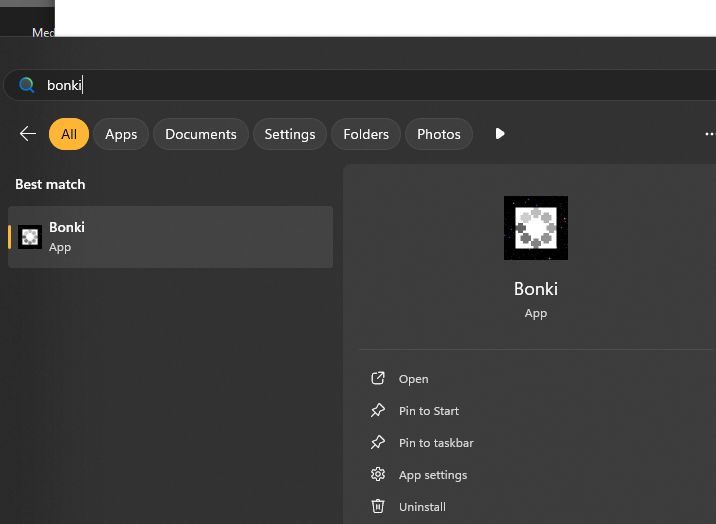The width and height of the screenshot is (716, 524).
Task: Show more filters with the play arrow
Action: [500, 134]
